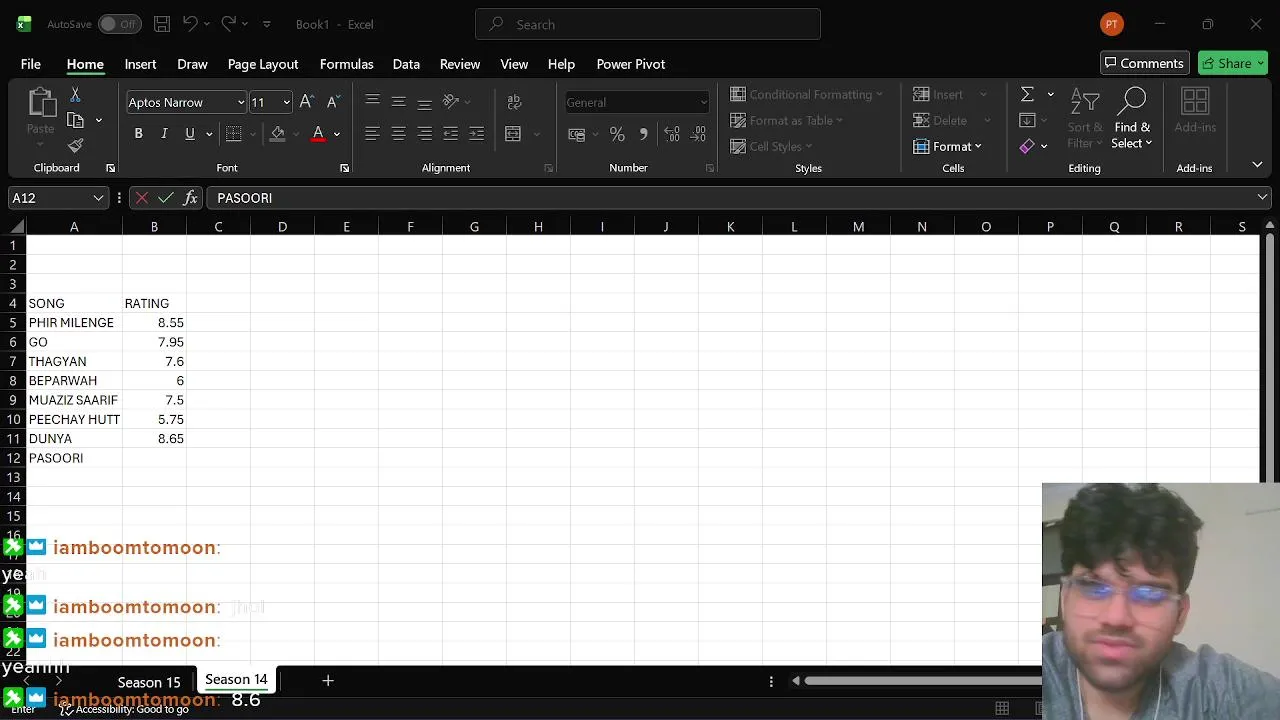Open Find & Select

pyautogui.click(x=1132, y=119)
